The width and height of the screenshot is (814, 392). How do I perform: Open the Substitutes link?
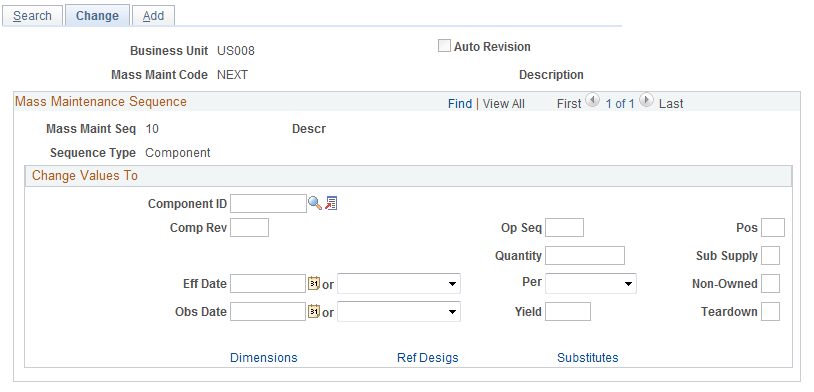click(x=588, y=358)
